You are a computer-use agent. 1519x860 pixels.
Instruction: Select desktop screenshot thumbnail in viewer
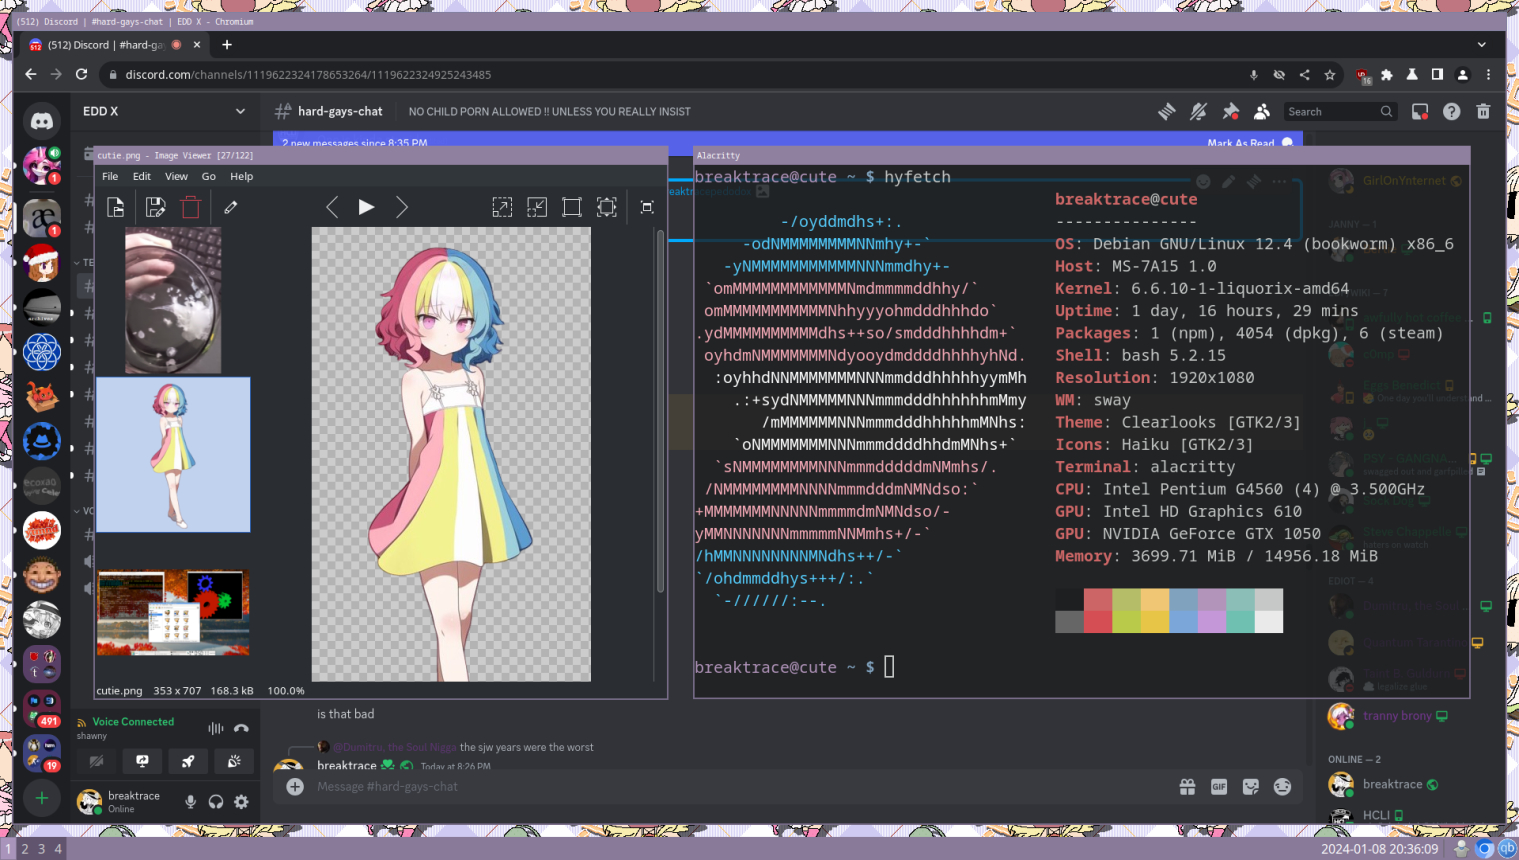click(173, 612)
